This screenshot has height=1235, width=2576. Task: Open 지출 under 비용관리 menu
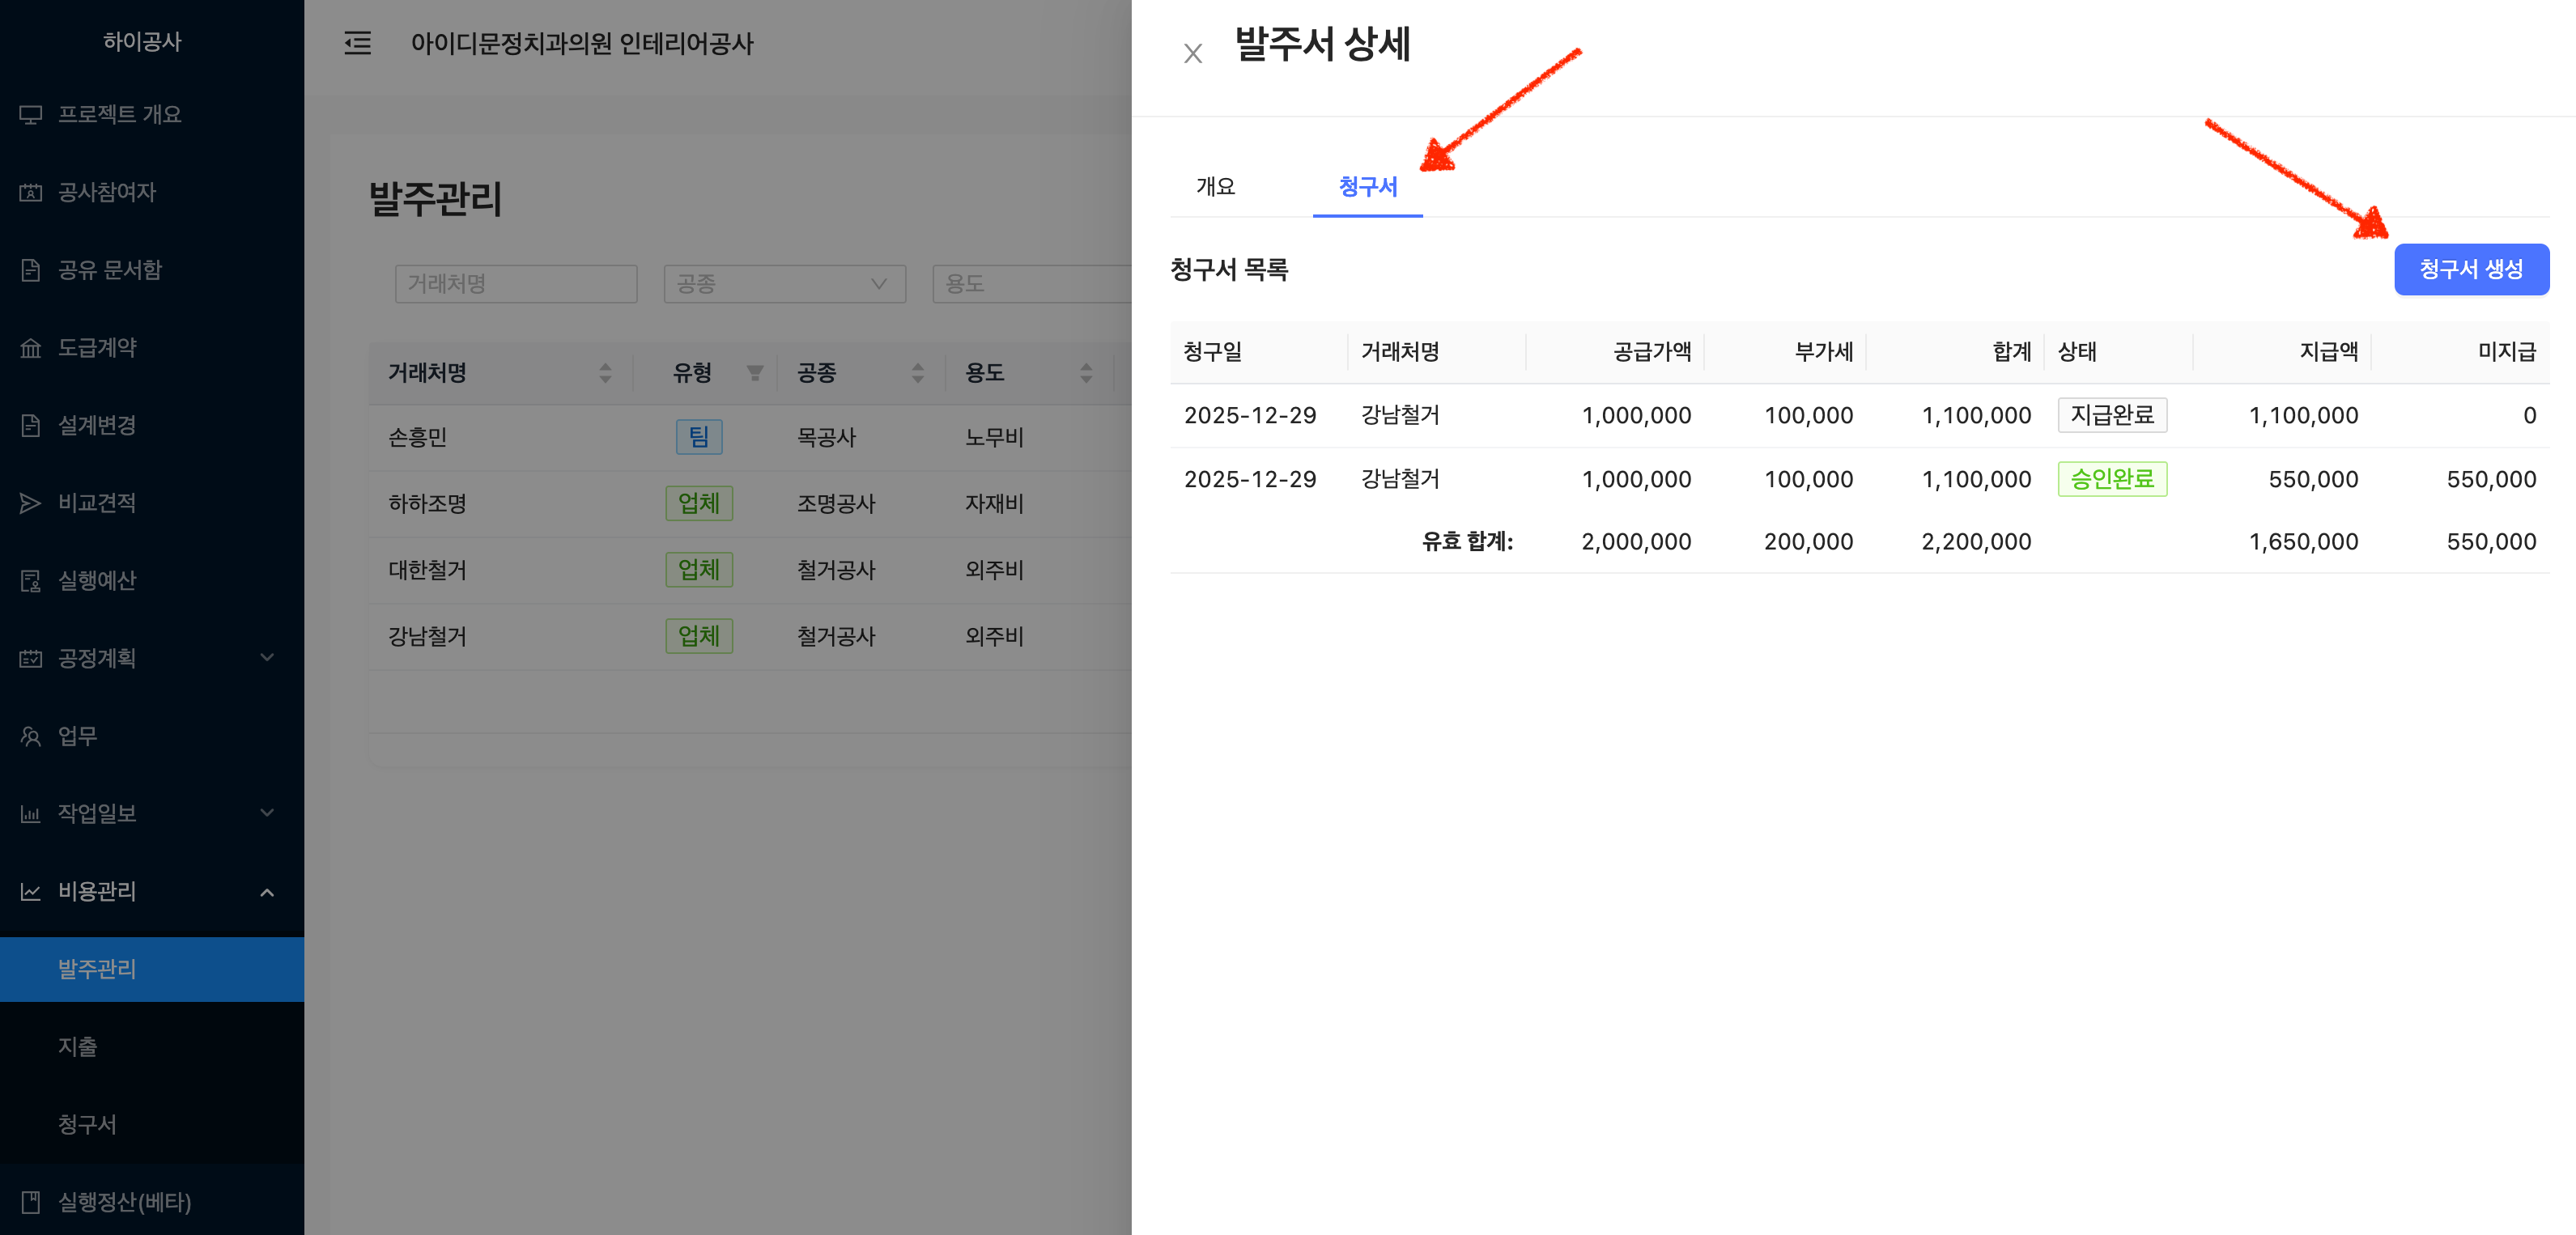click(x=78, y=1046)
